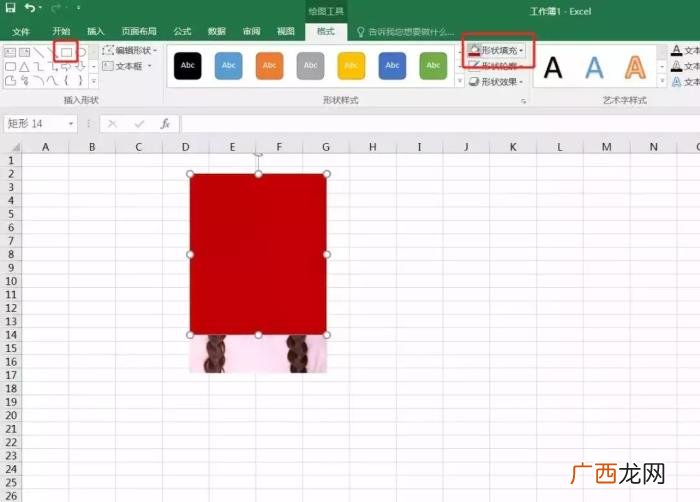
Task: Select the triangle shape in shapes gallery
Action: [x=24, y=67]
